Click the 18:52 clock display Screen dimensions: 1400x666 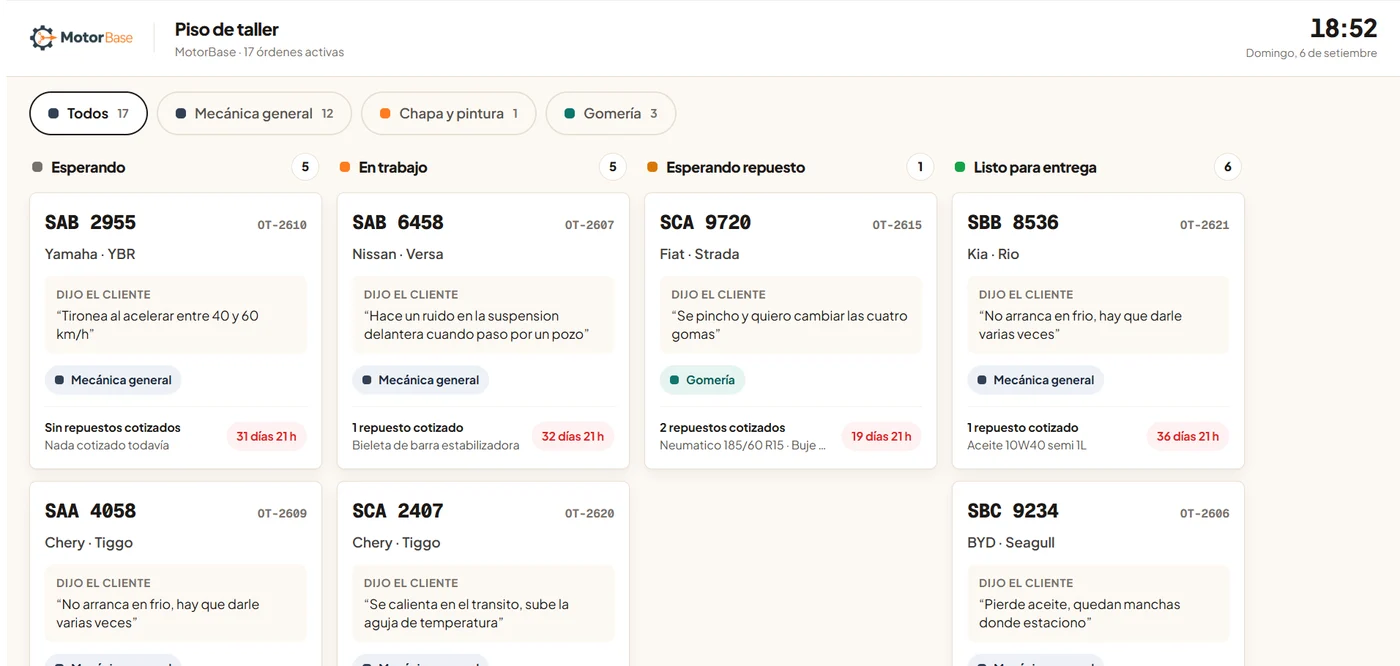pyautogui.click(x=1343, y=28)
